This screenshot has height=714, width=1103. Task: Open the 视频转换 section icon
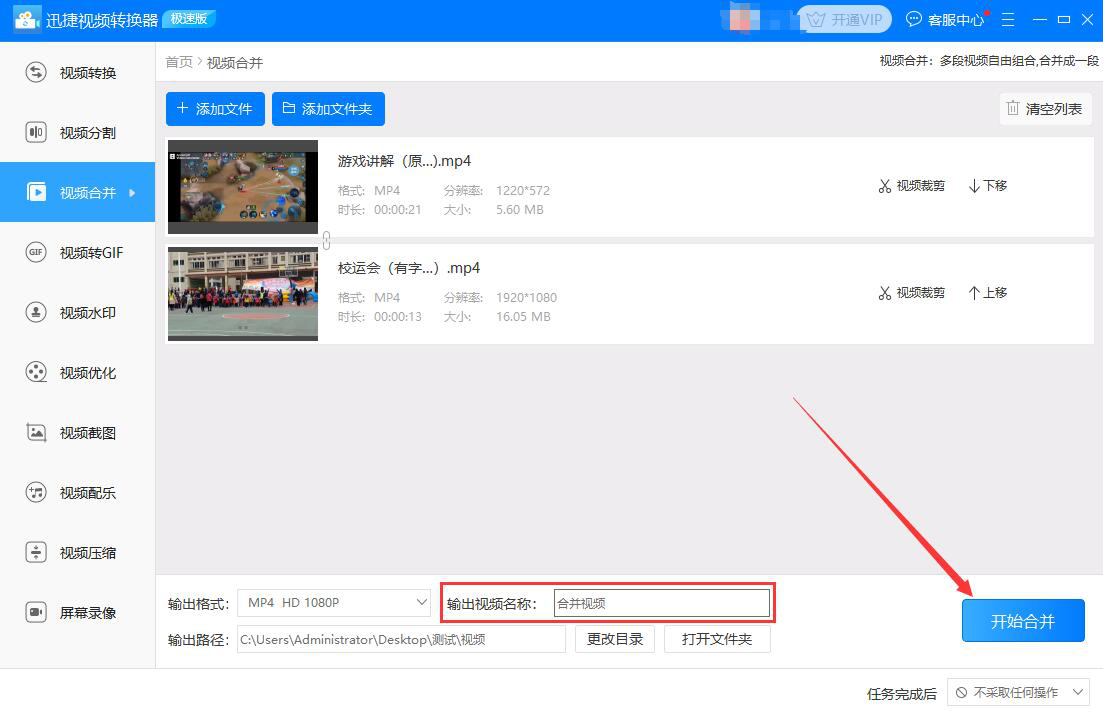point(36,72)
